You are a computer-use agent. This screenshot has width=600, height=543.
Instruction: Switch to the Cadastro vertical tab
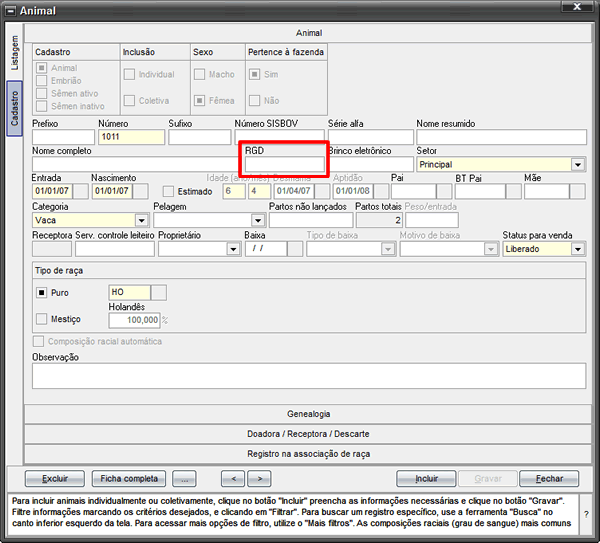pos(15,108)
